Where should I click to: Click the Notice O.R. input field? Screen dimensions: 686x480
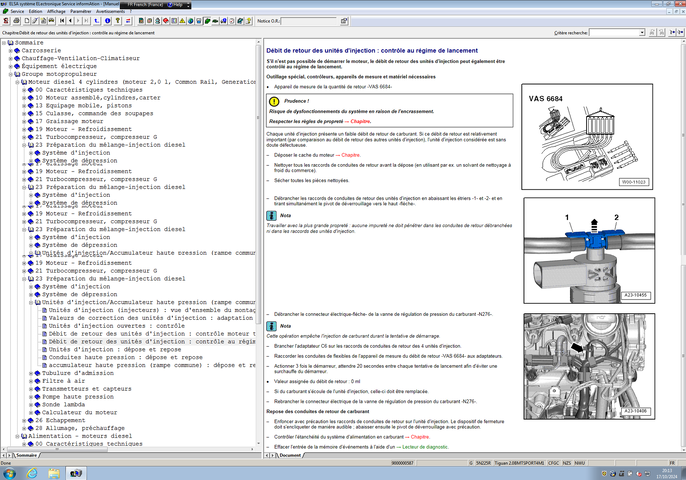pyautogui.click(x=309, y=21)
